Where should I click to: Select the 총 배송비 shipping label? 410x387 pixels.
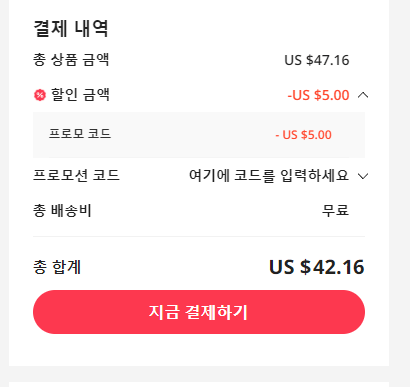[x=62, y=210]
